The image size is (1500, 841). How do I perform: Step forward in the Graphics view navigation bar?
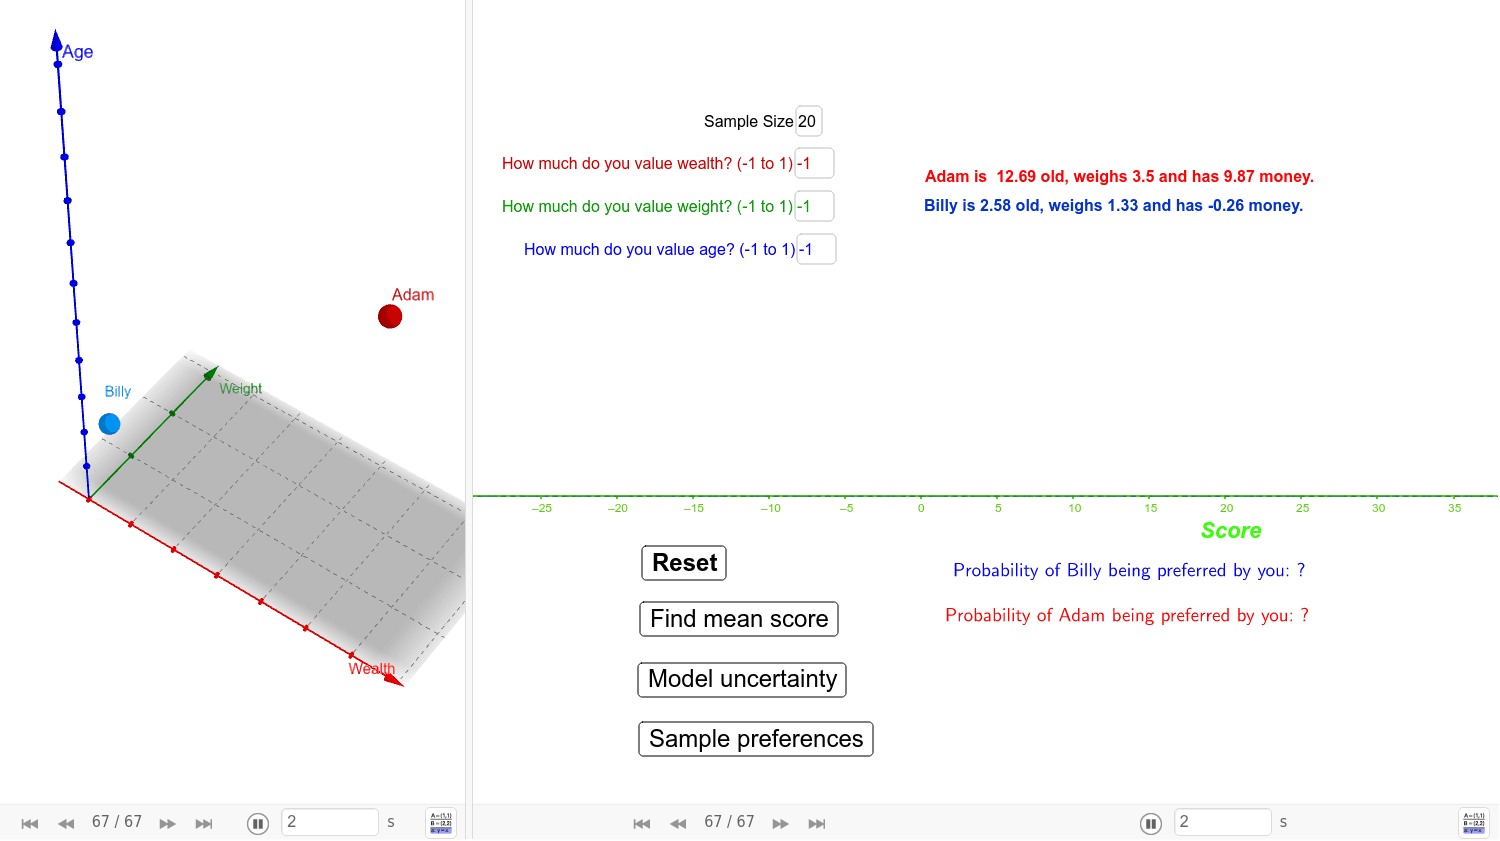pyautogui.click(x=781, y=823)
